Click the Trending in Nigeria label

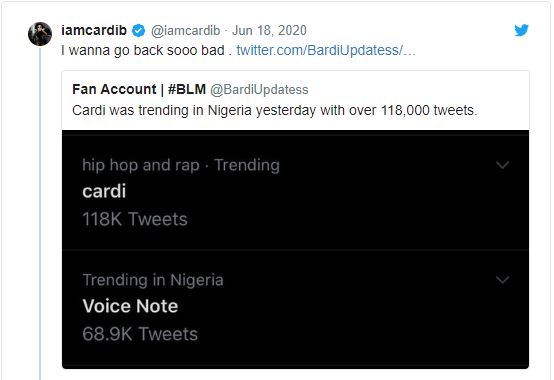click(x=153, y=280)
